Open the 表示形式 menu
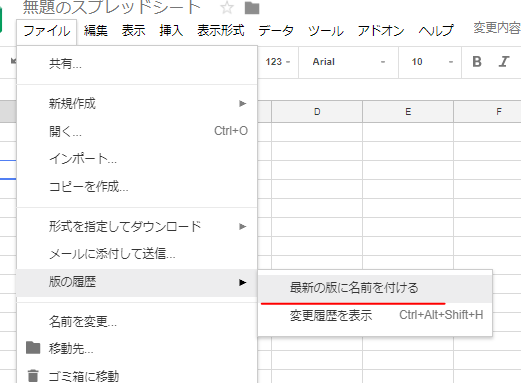Image resolution: width=521 pixels, height=383 pixels. coord(221,31)
